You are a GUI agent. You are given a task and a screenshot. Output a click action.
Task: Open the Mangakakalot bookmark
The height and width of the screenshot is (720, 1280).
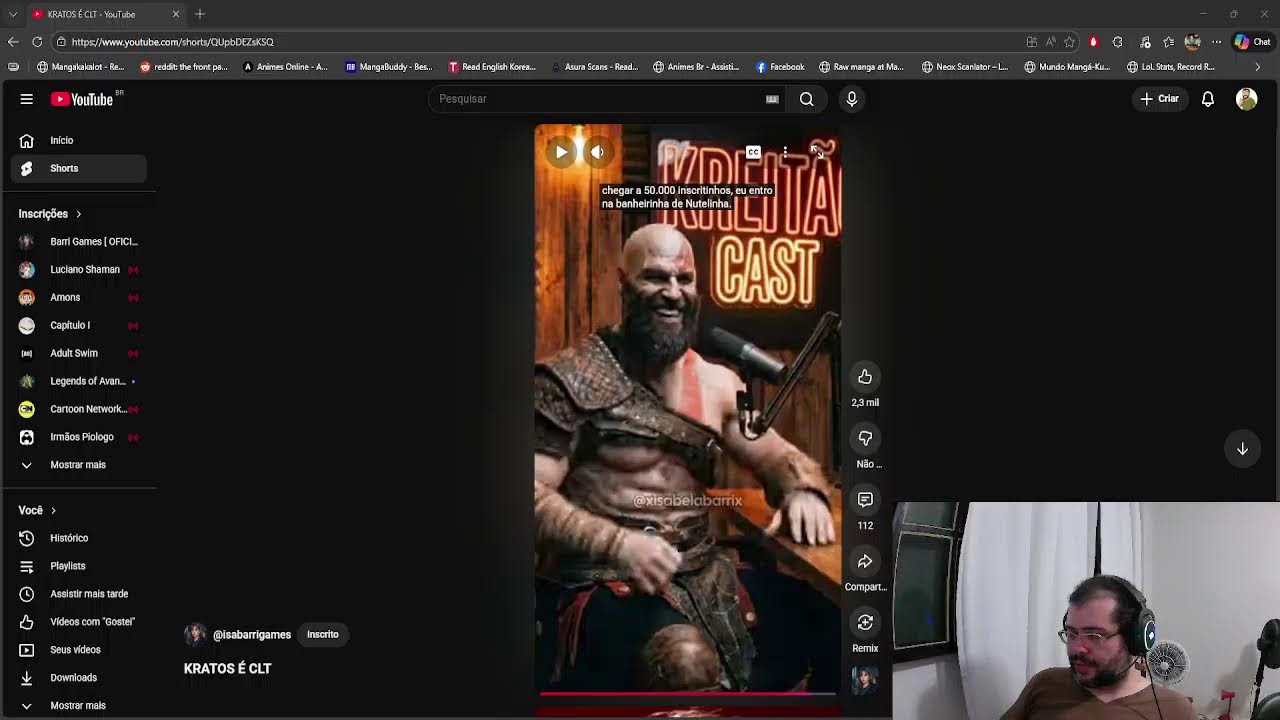coord(80,67)
